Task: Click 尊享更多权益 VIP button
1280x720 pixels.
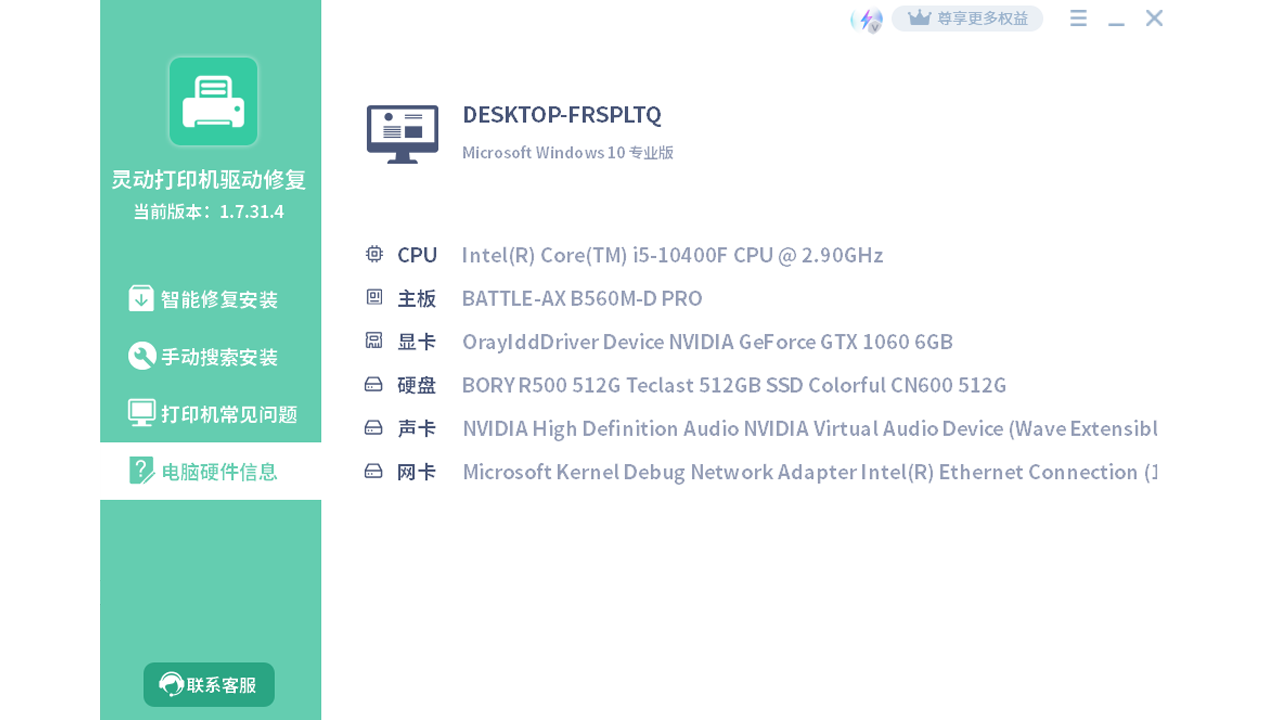Action: pos(967,18)
